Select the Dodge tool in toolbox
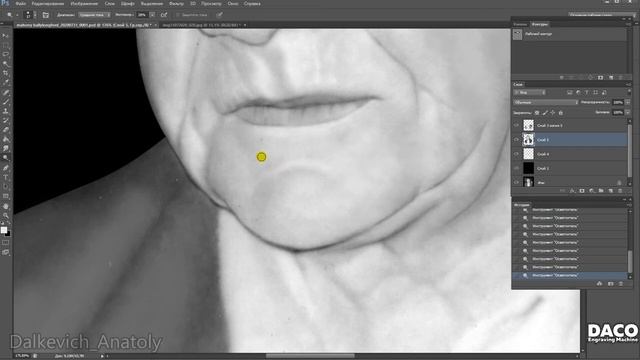 pyautogui.click(x=6, y=158)
